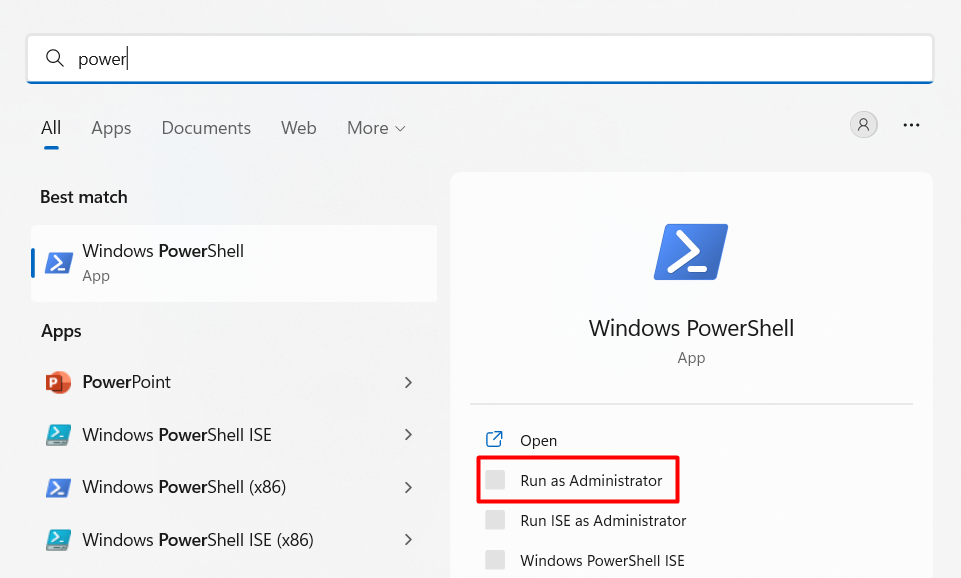Switch to the Apps tab
961x578 pixels.
pos(111,128)
